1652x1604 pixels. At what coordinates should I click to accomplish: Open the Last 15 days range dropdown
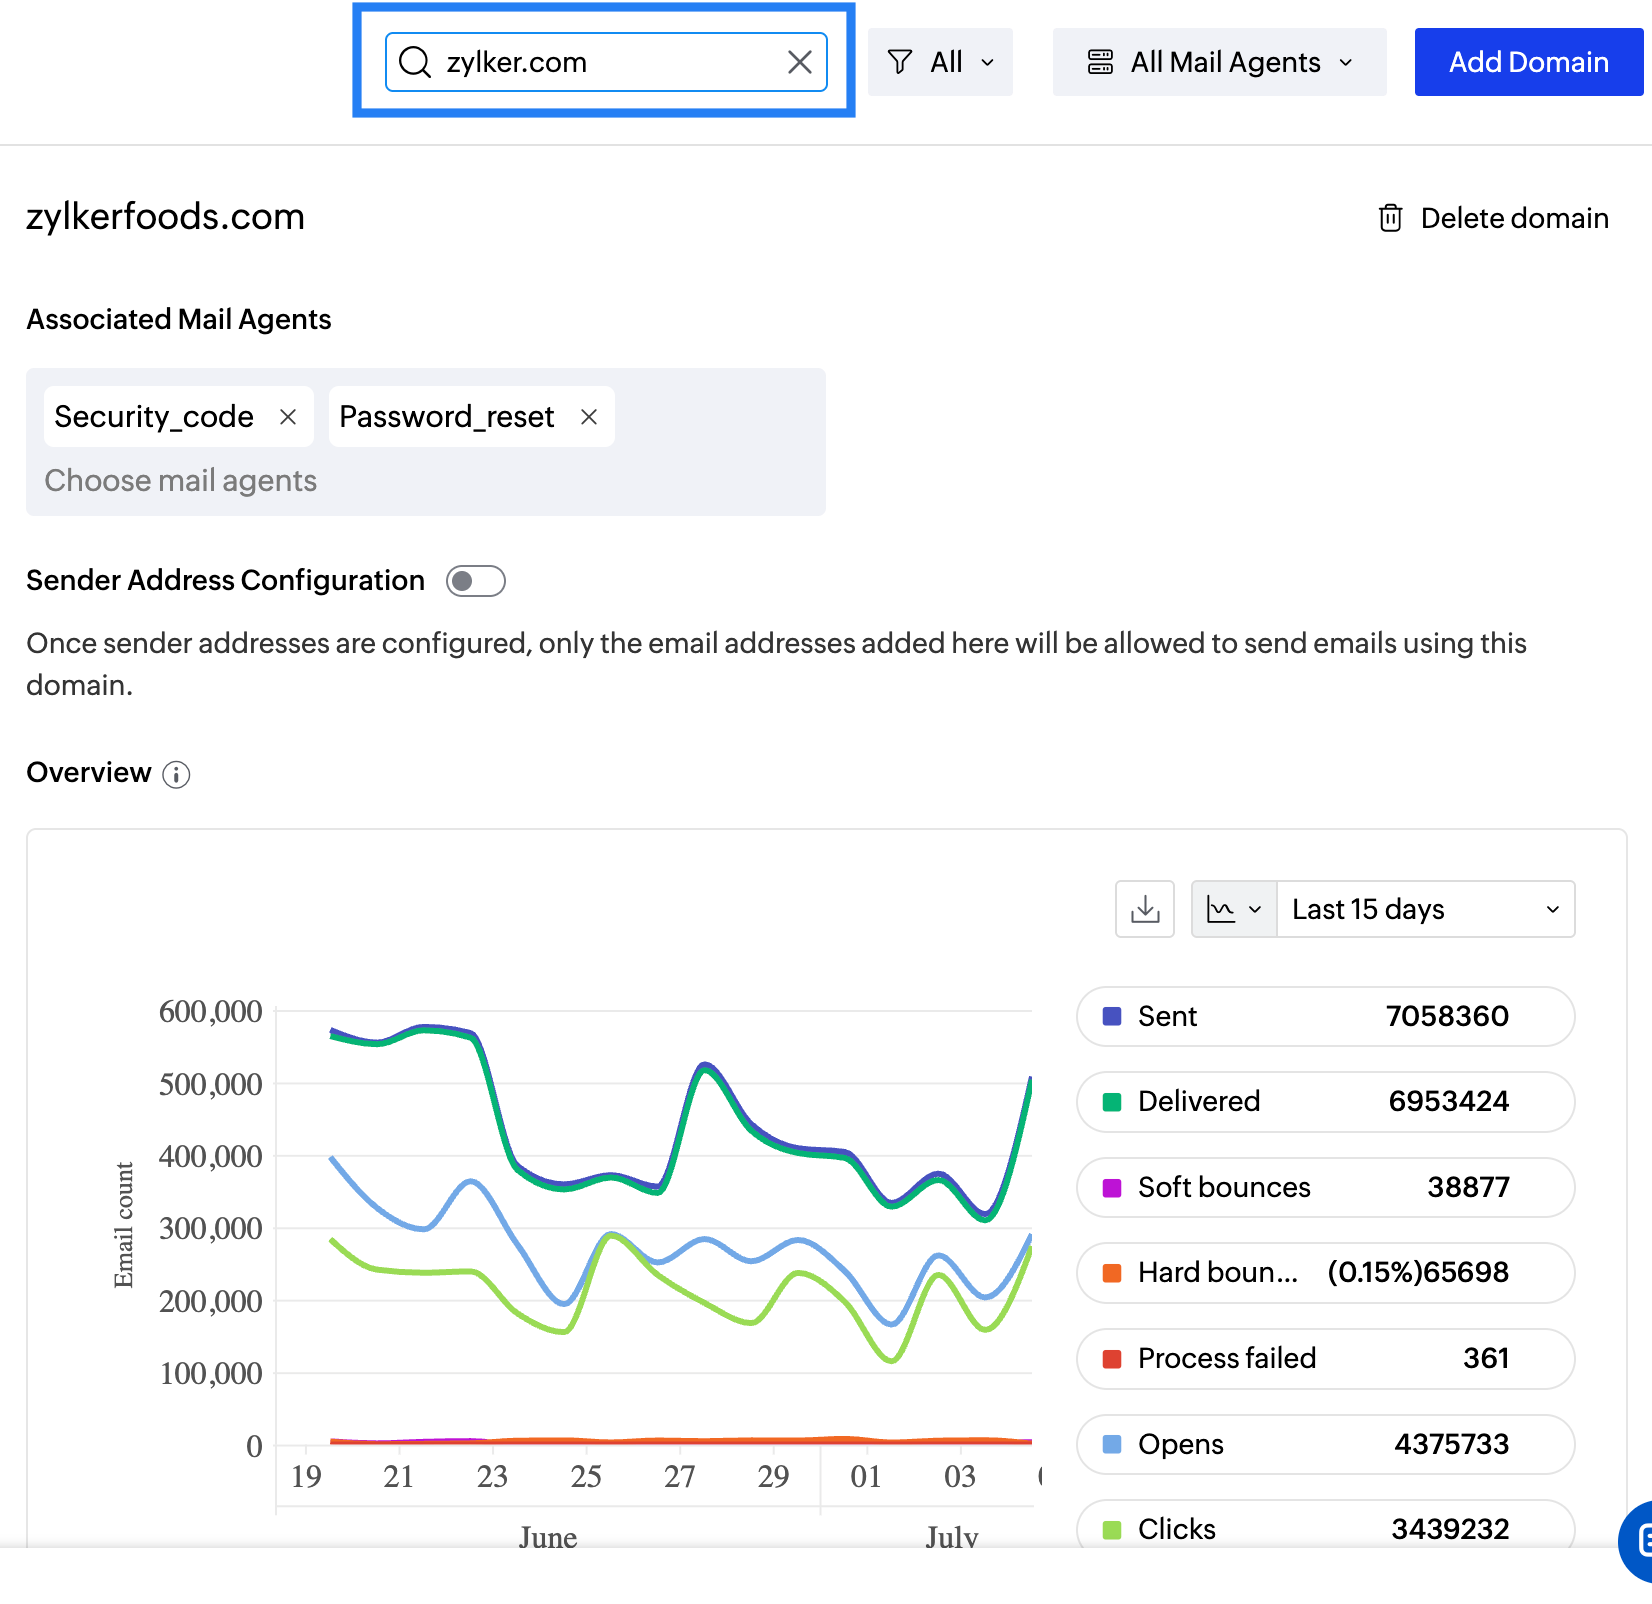1425,909
